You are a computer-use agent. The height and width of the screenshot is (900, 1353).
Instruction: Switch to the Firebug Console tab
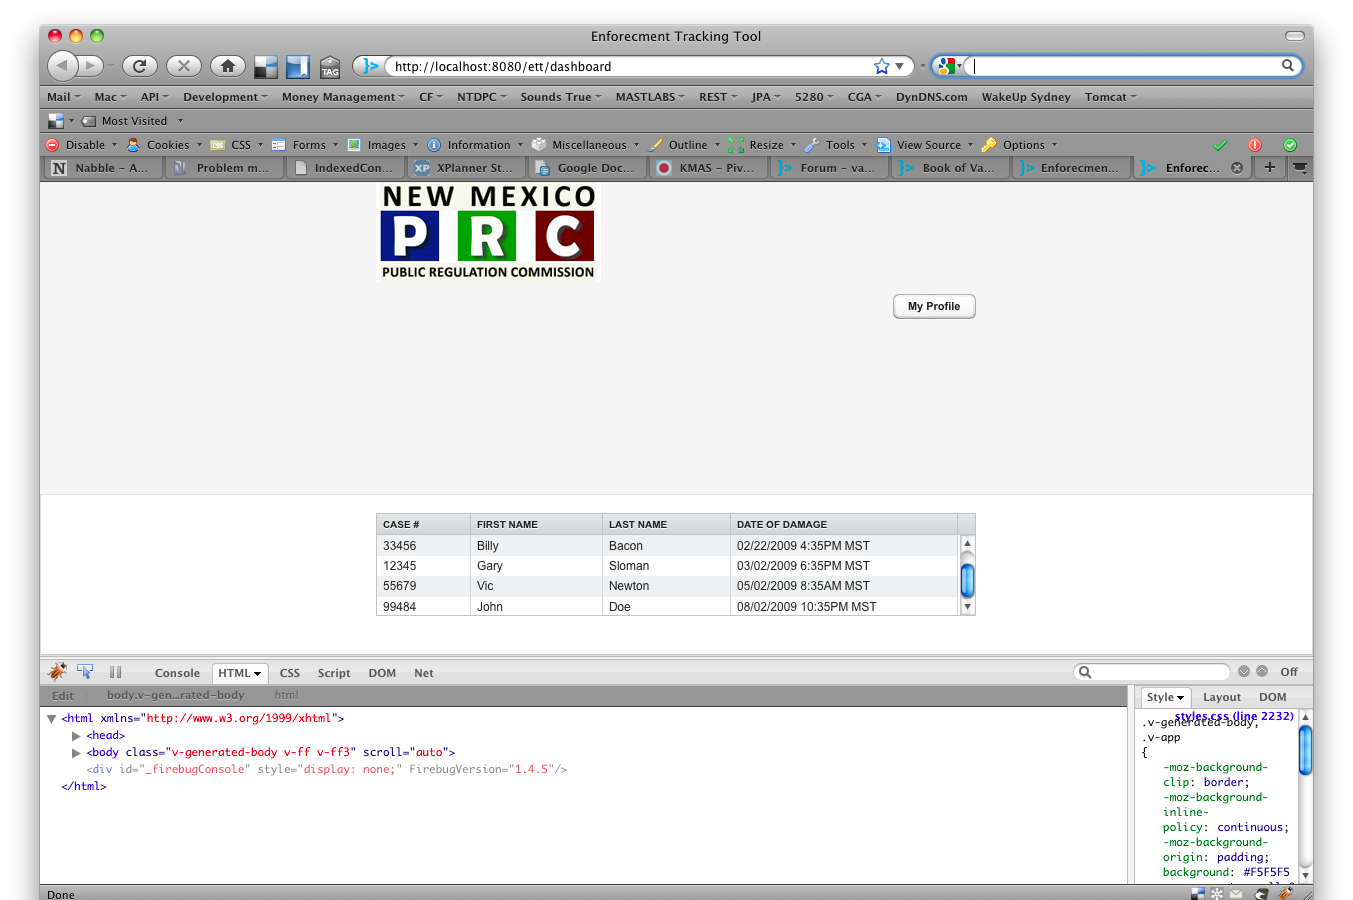pyautogui.click(x=177, y=673)
